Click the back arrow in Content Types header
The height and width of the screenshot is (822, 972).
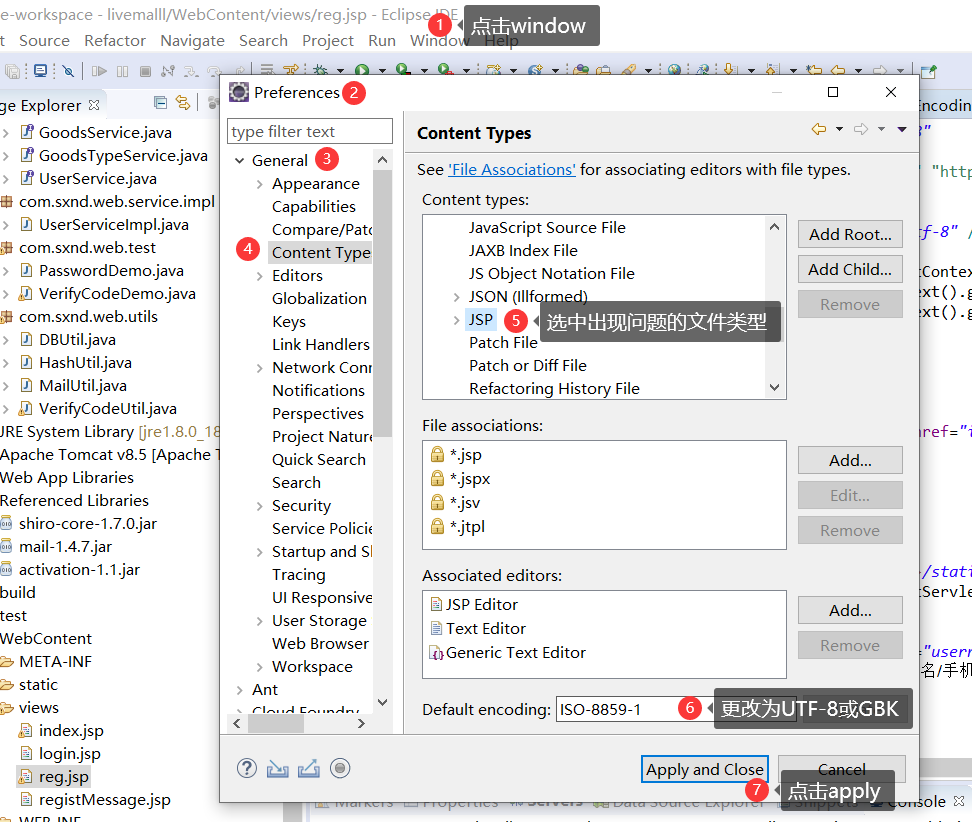[821, 130]
